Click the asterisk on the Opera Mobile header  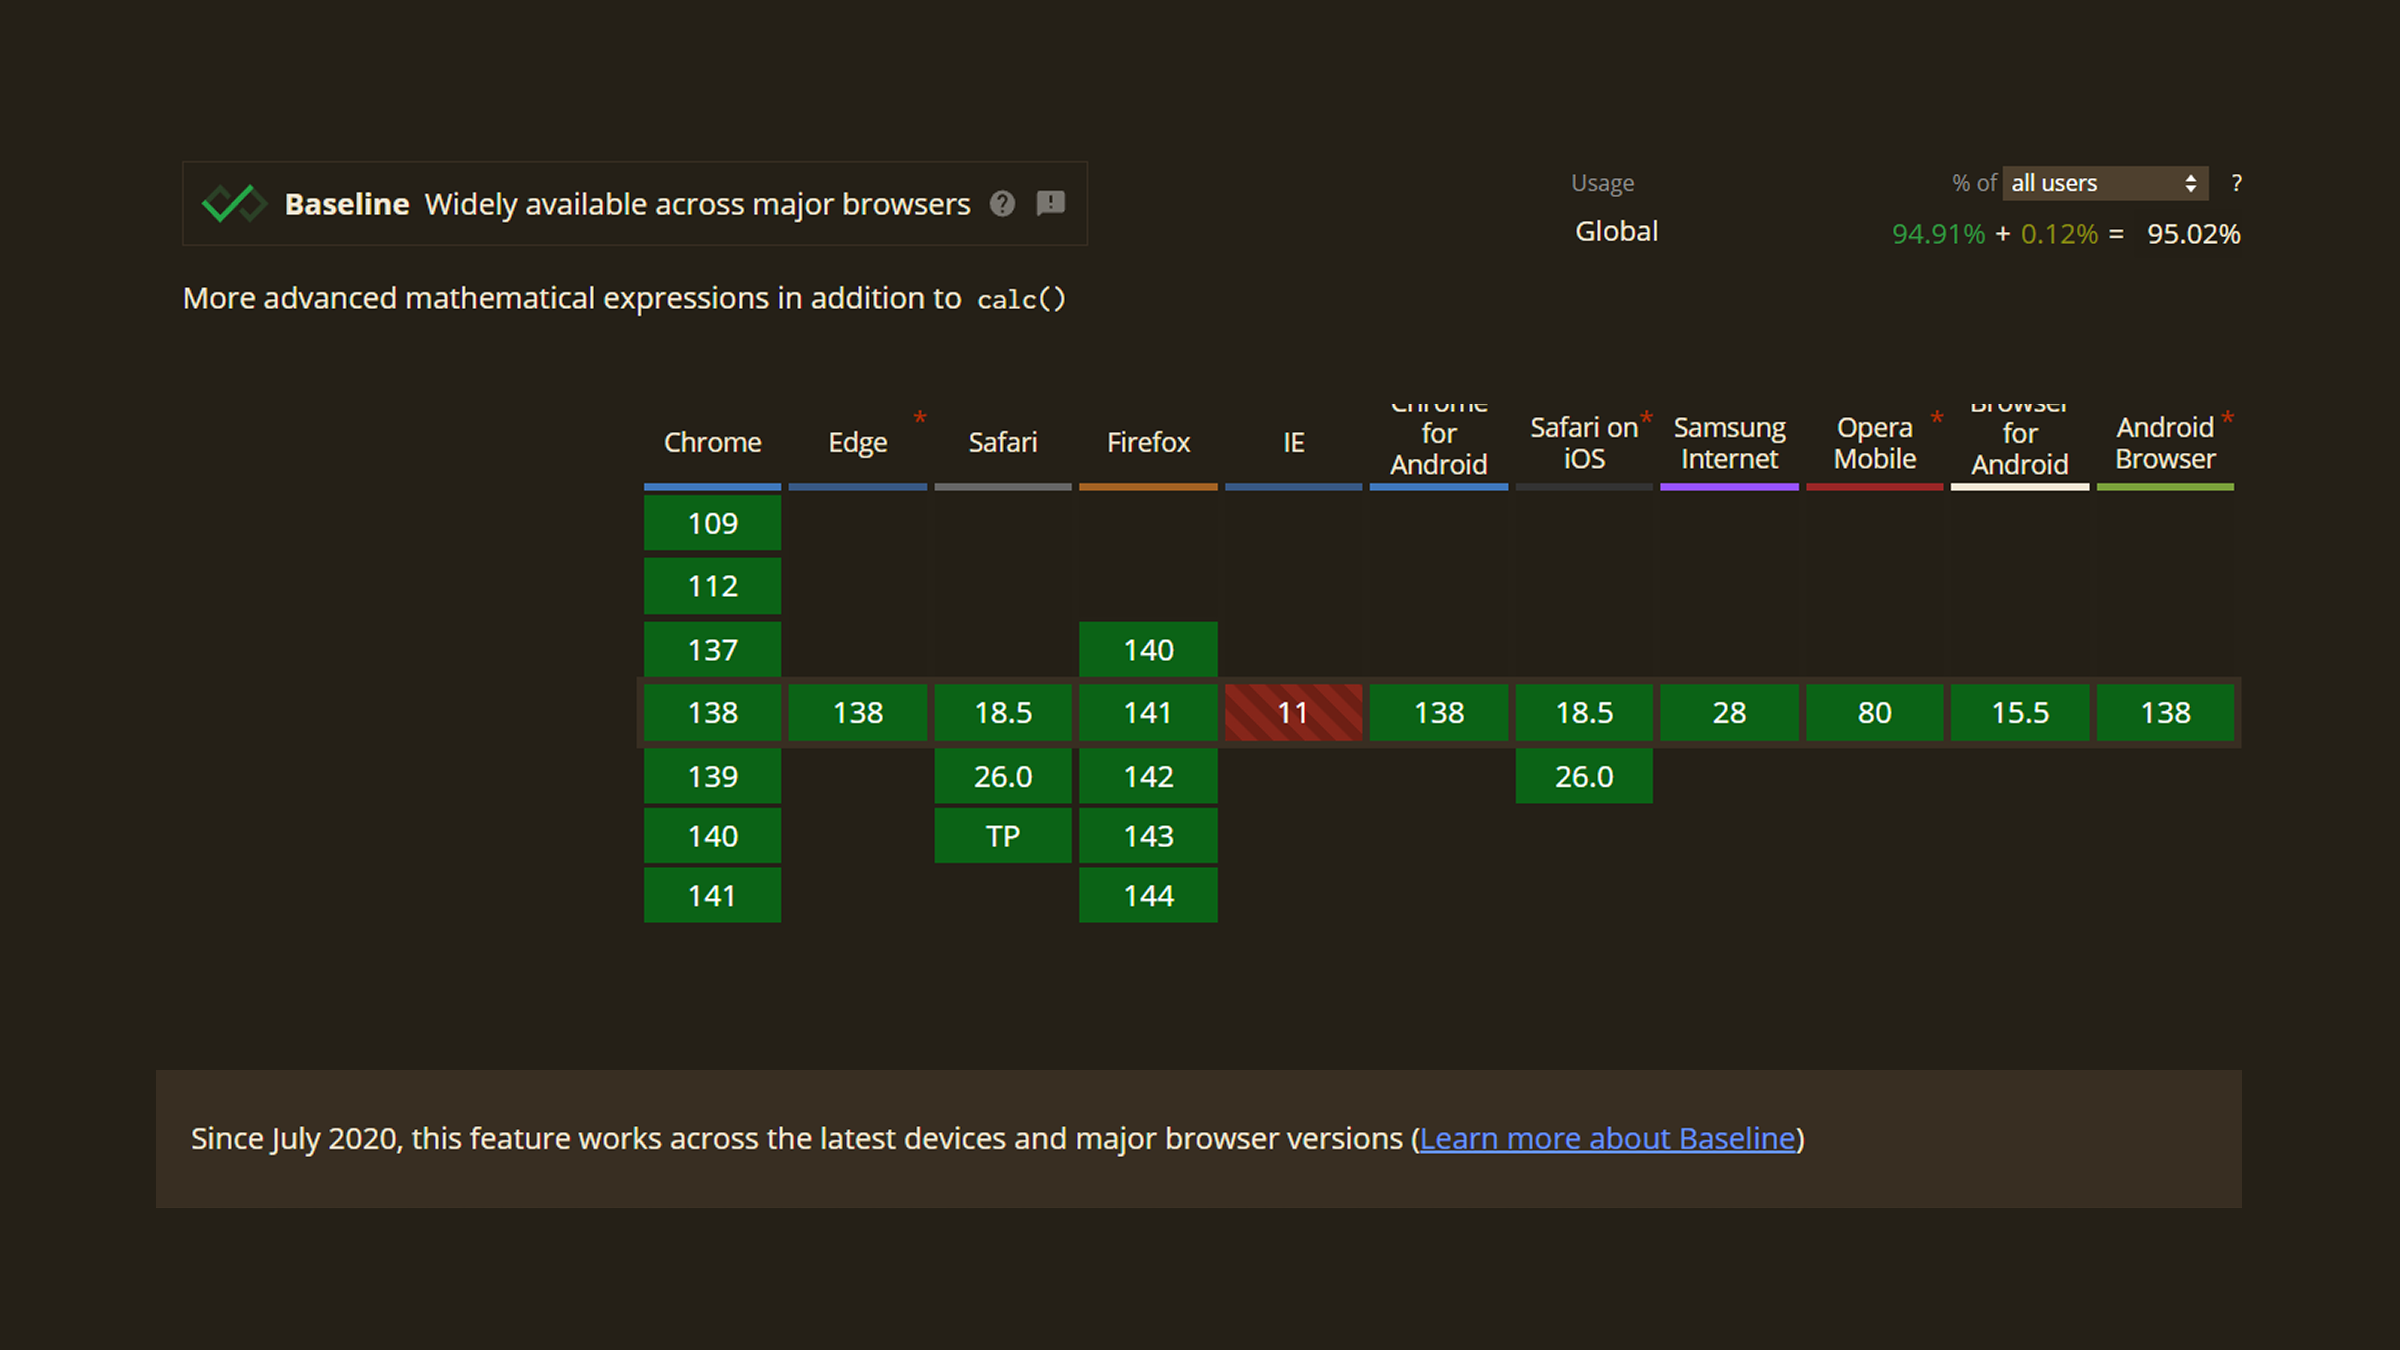[x=1937, y=419]
